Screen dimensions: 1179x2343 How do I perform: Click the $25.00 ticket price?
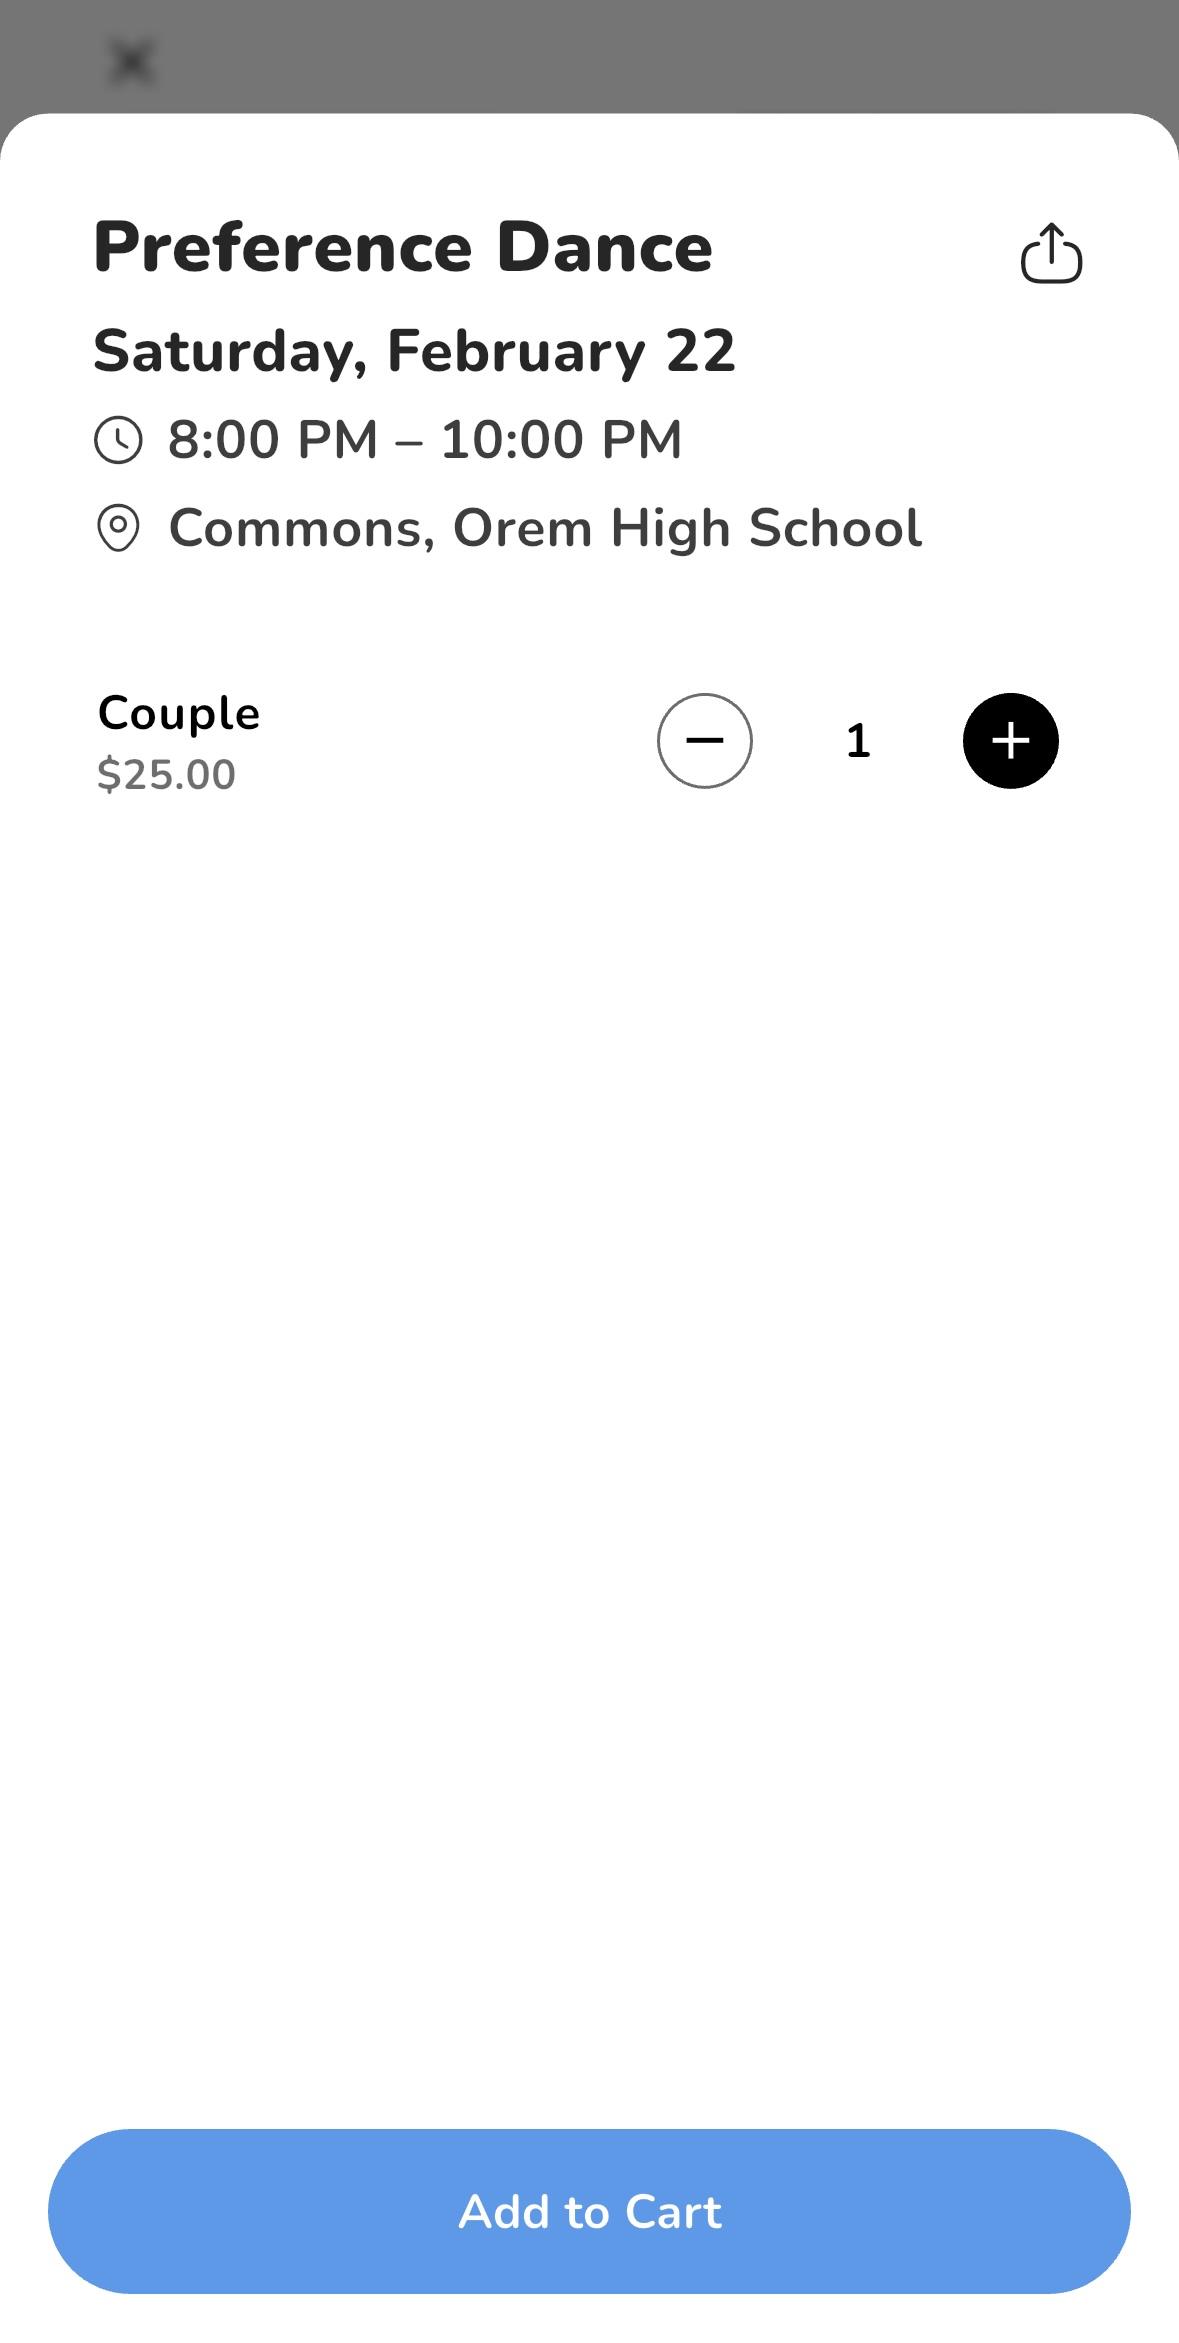pos(166,775)
